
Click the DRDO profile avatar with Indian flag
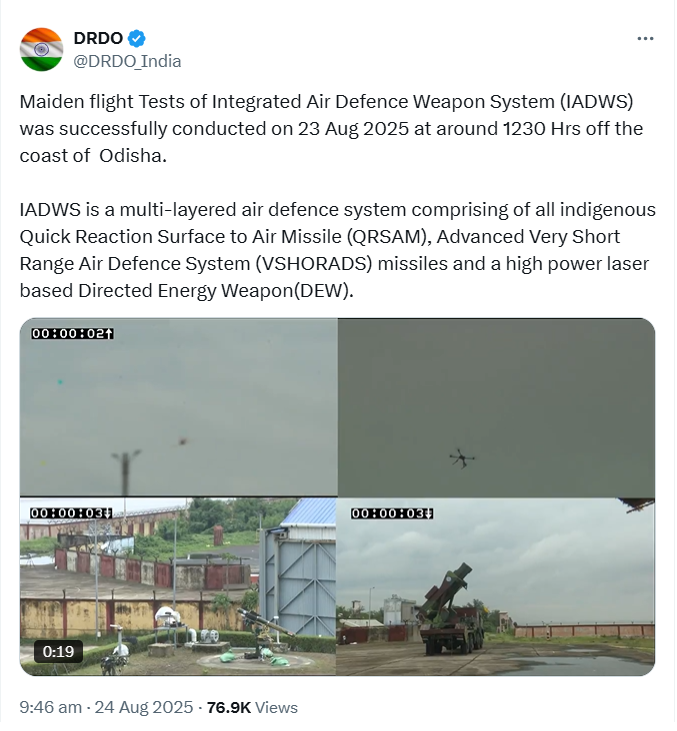41,49
